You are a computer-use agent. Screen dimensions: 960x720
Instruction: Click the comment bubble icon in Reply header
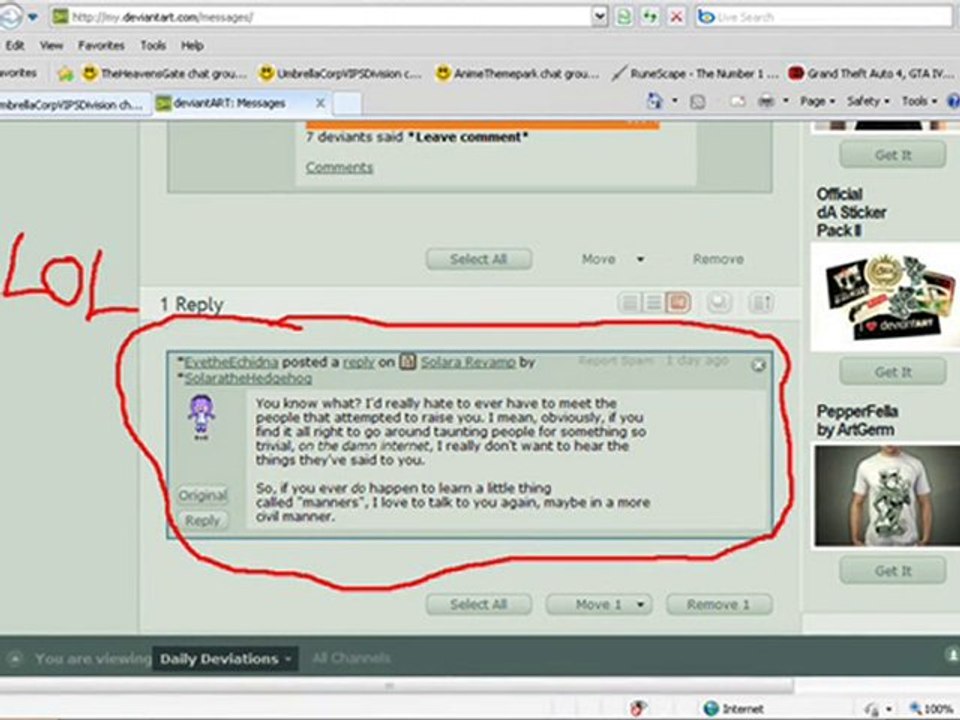tap(719, 302)
